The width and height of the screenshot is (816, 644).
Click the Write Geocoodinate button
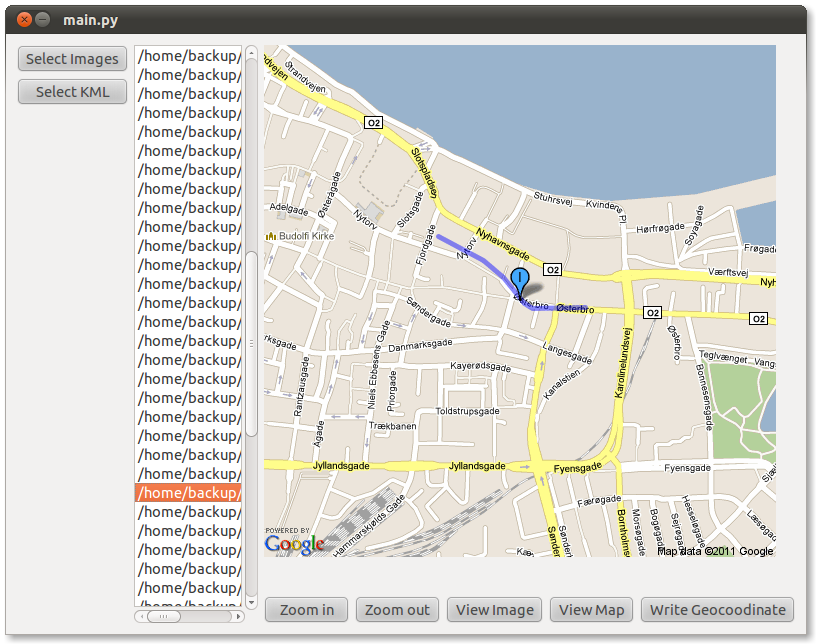coord(717,610)
